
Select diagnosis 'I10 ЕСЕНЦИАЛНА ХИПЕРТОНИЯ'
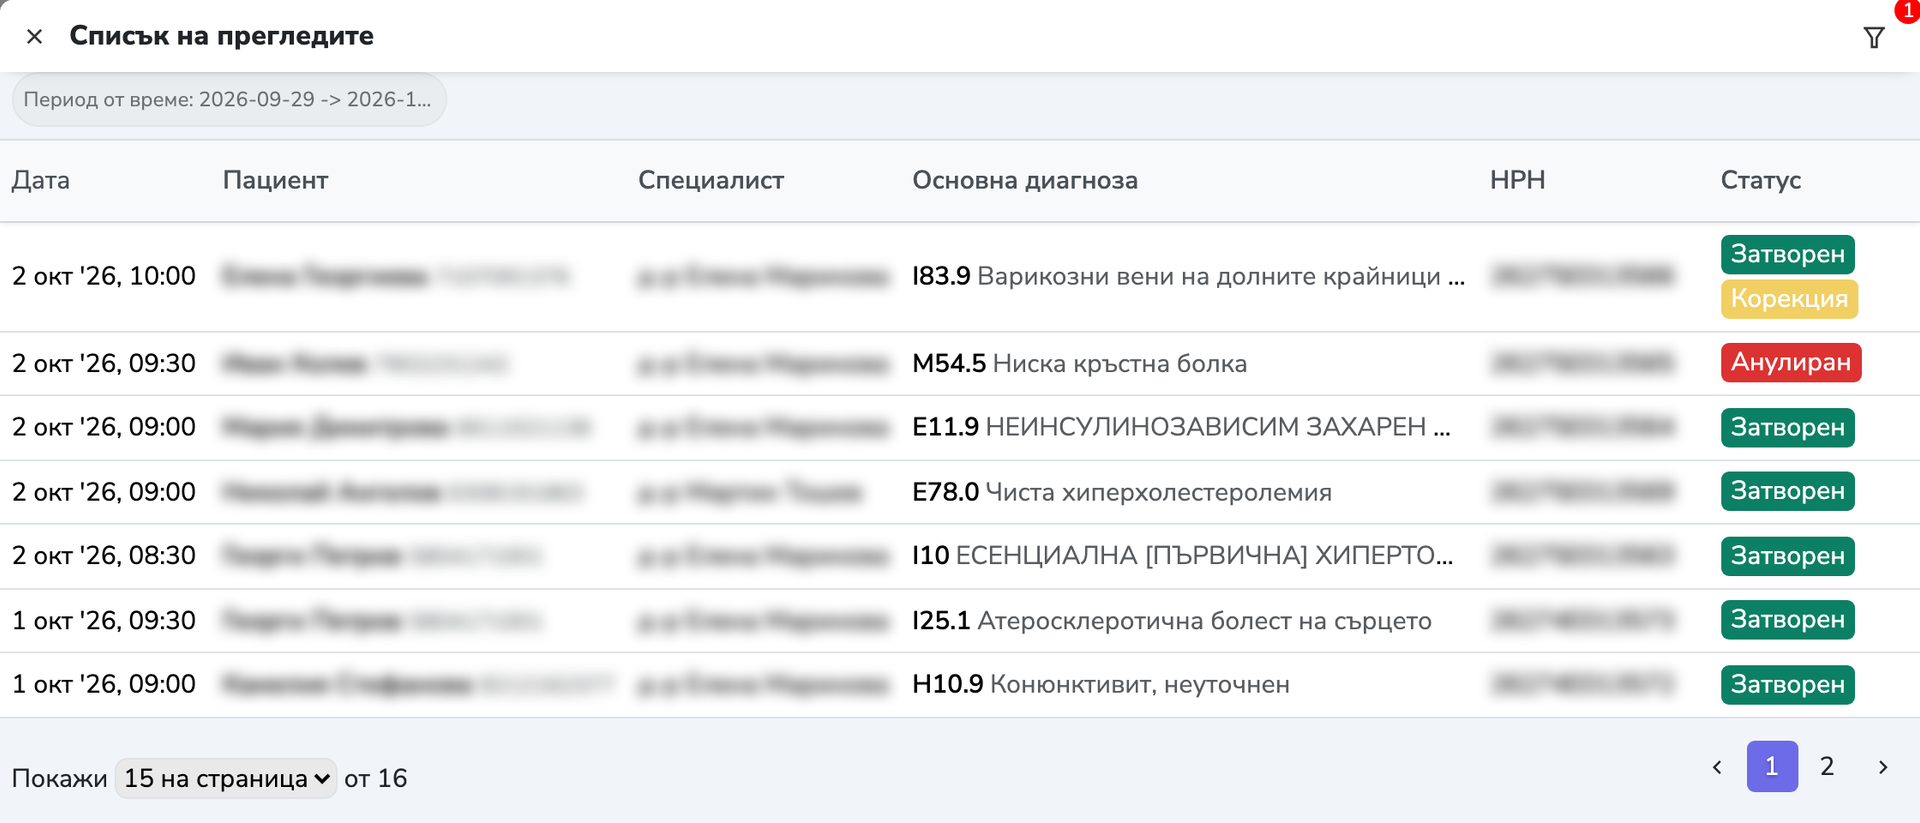point(1183,556)
